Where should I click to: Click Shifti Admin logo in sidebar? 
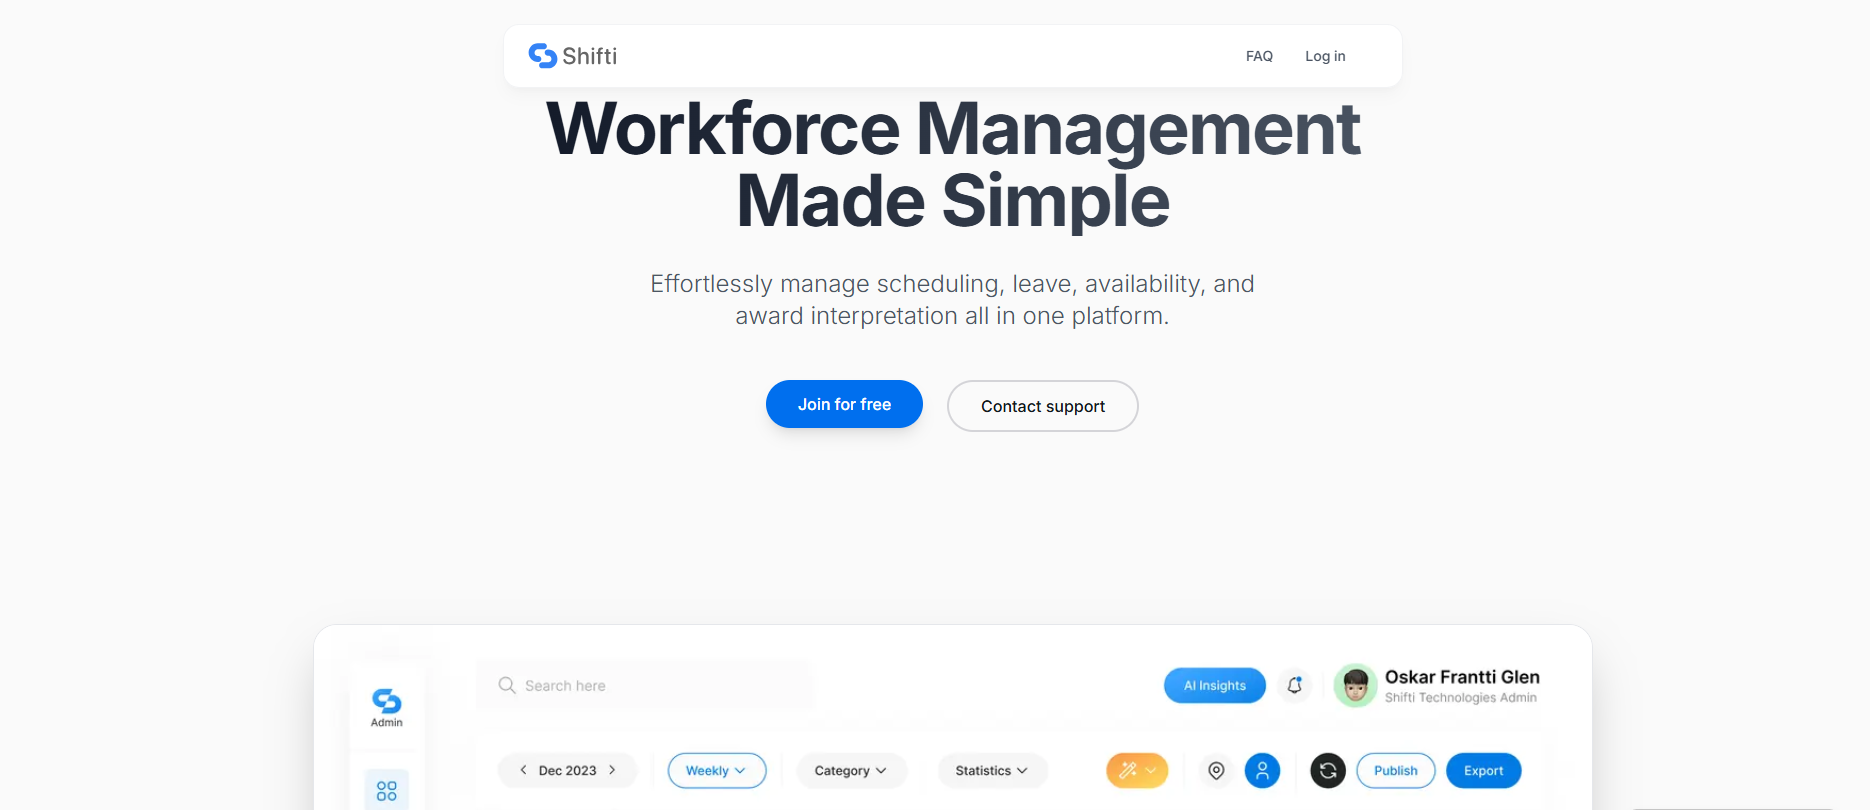(x=387, y=707)
